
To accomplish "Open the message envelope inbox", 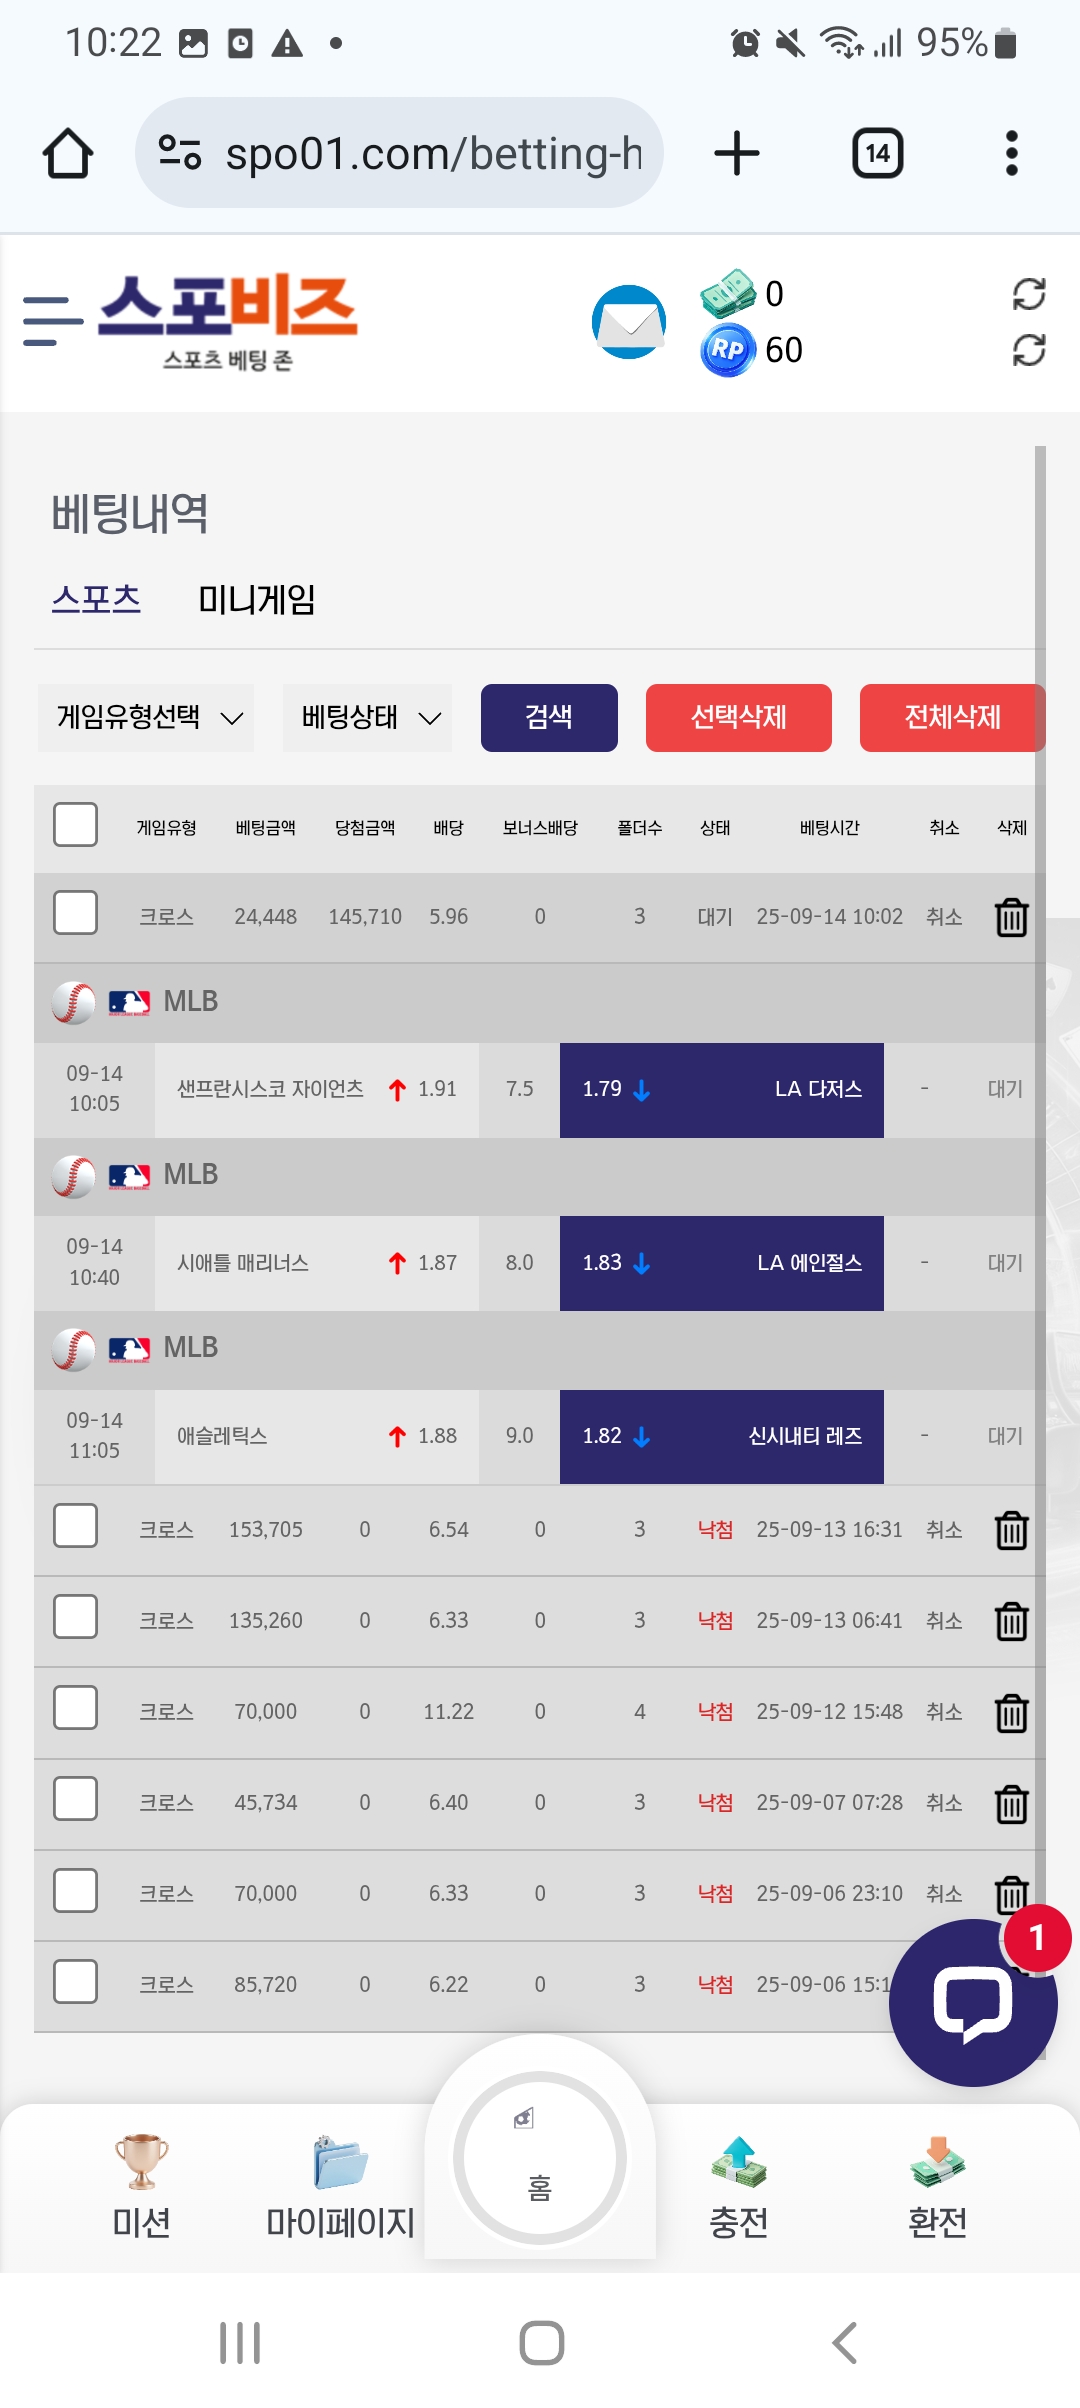I will click(629, 322).
